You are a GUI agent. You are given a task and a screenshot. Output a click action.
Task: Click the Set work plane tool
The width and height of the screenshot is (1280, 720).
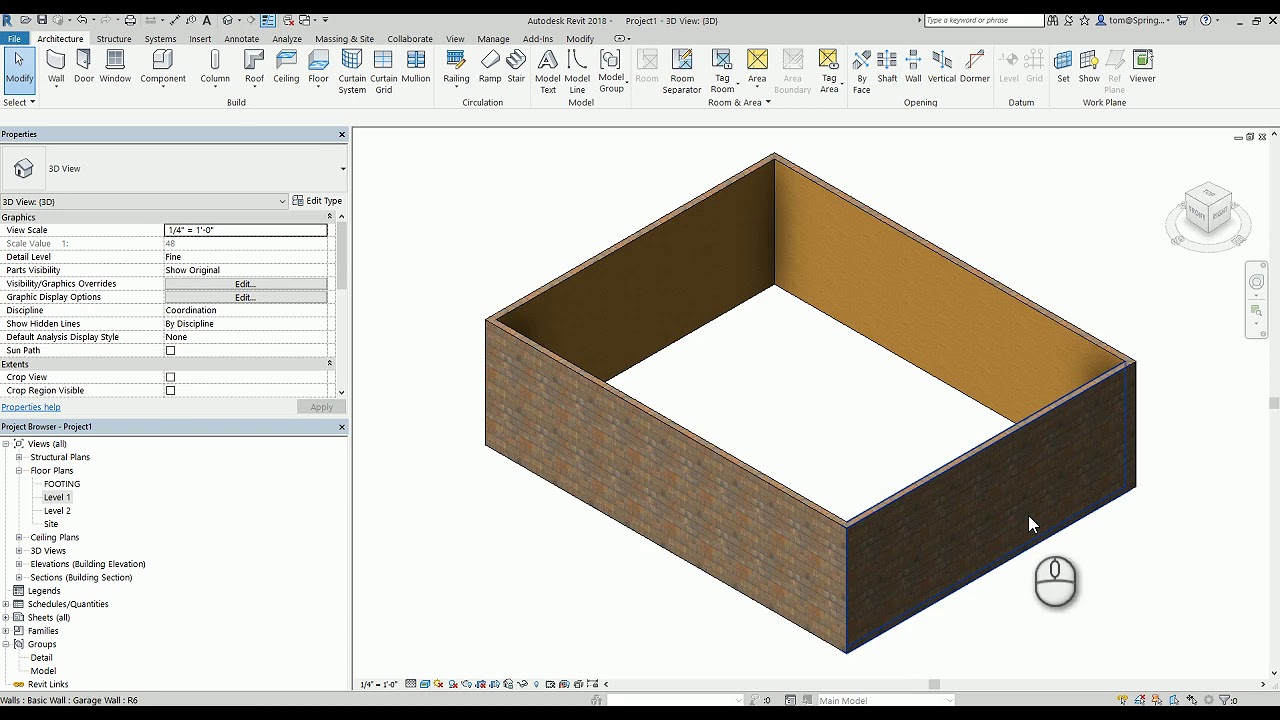1063,67
